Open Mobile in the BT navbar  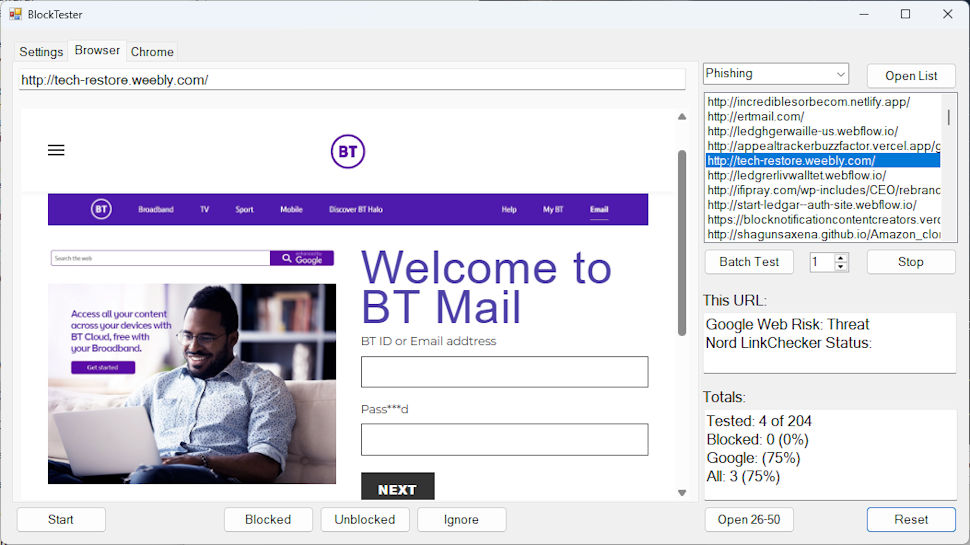click(x=291, y=210)
